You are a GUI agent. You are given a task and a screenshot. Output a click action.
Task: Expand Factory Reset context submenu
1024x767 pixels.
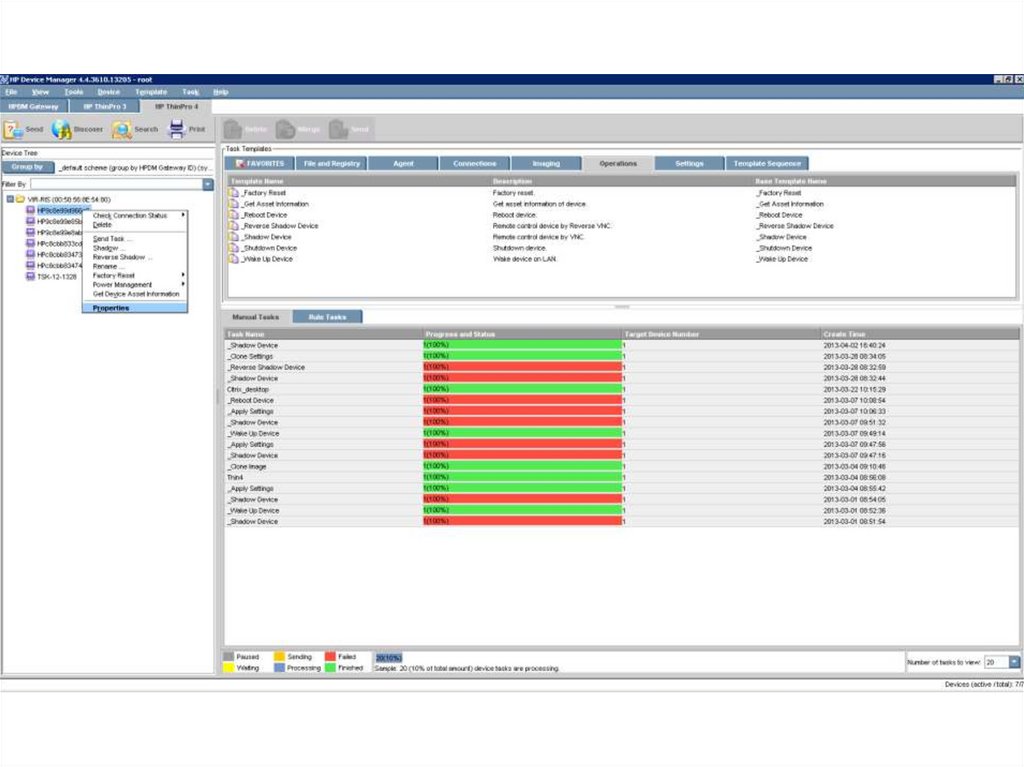pos(135,276)
